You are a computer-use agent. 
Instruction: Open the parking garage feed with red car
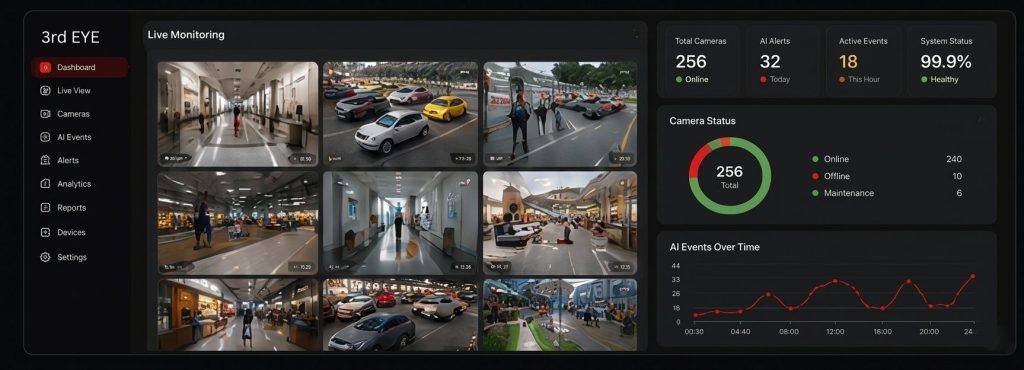pos(400,315)
